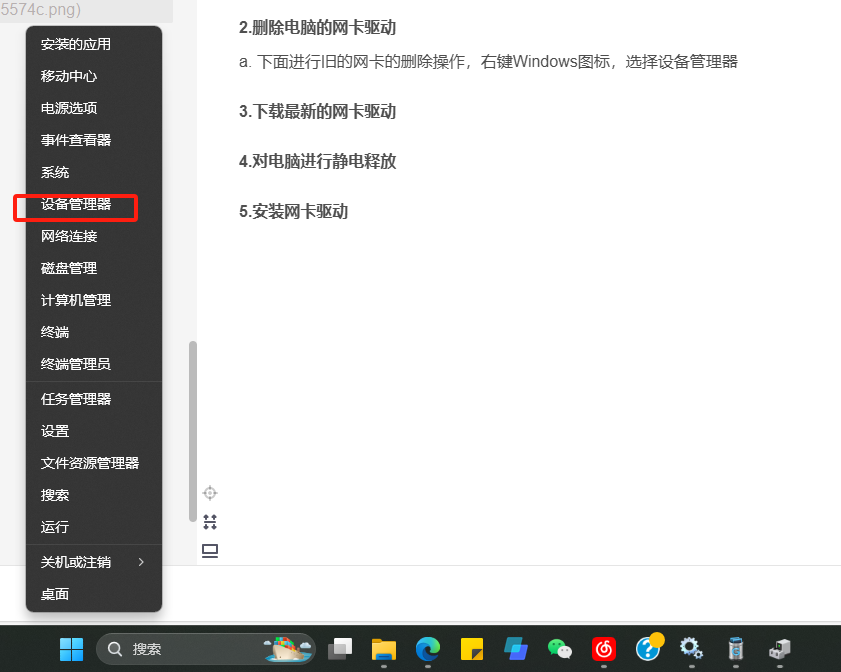Open 任务管理器 from the menu
The width and height of the screenshot is (841, 672).
[x=94, y=399]
